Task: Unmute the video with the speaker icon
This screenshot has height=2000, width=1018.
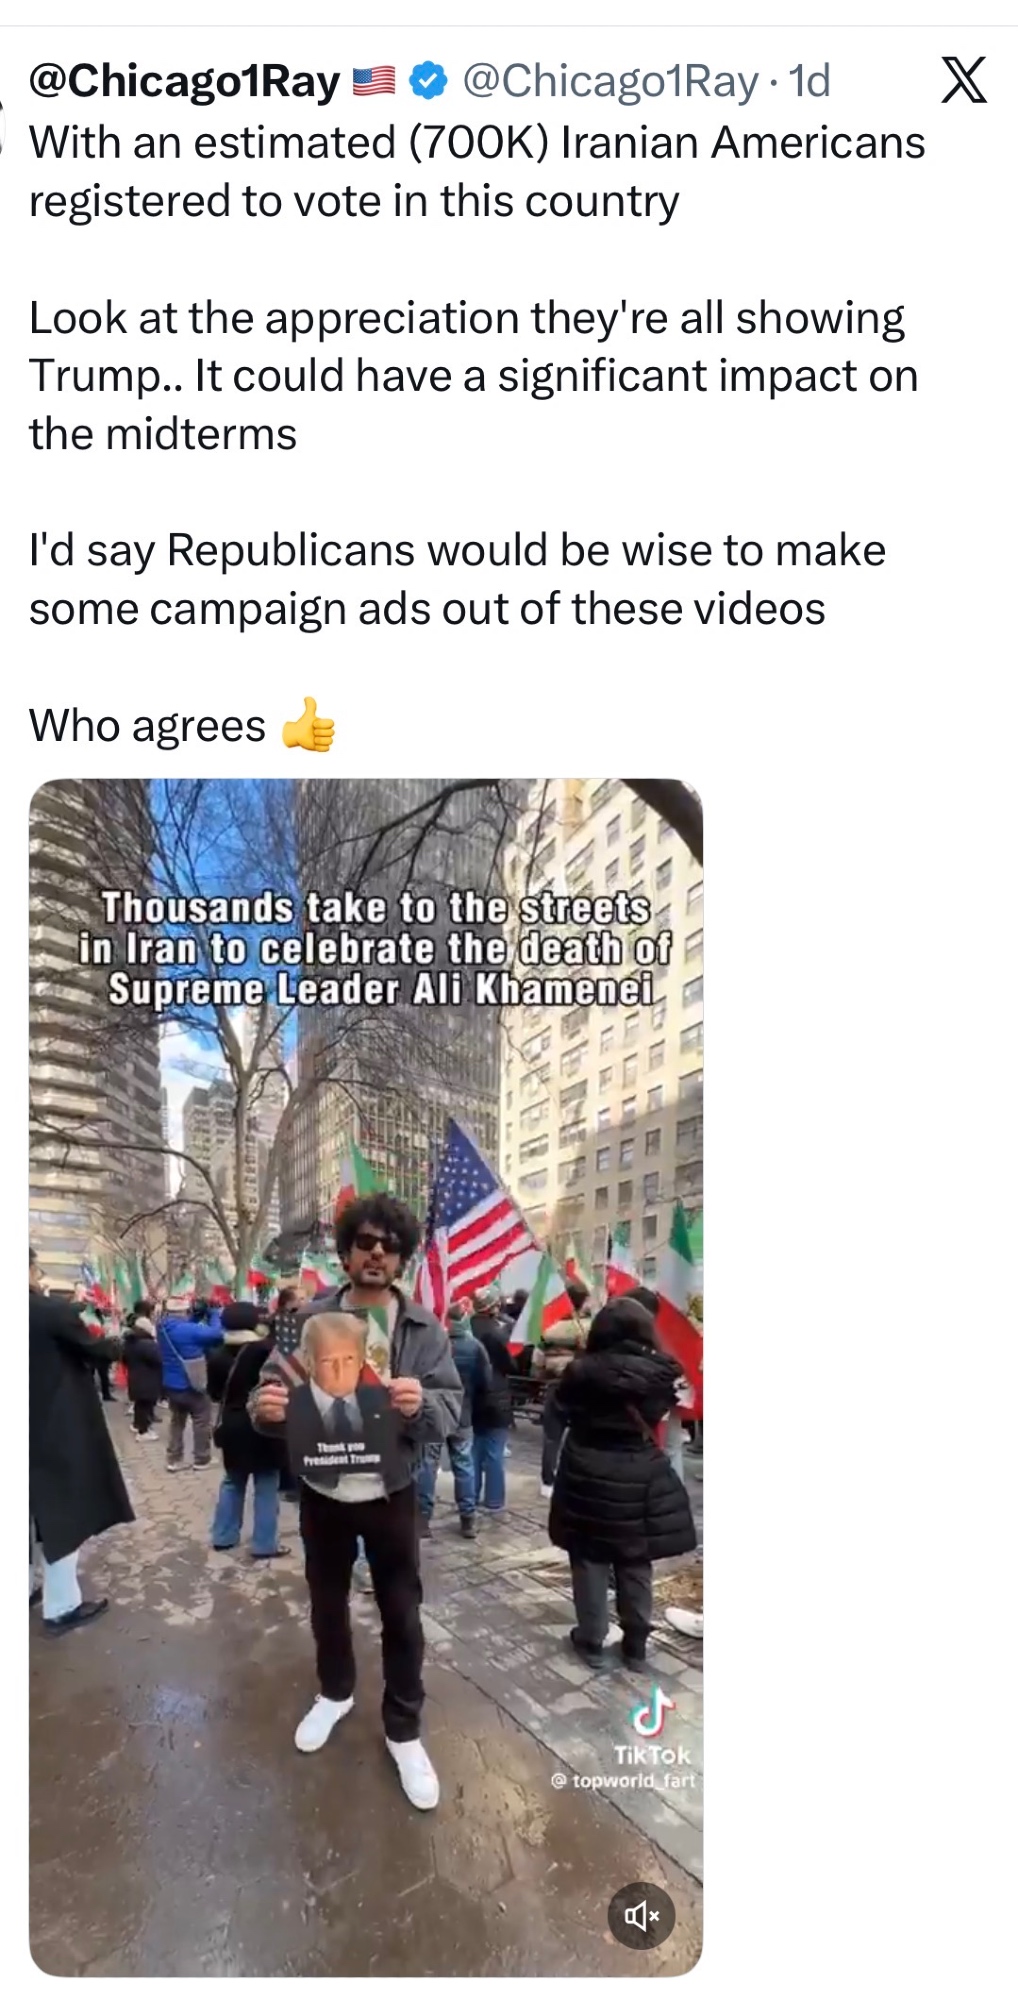Action: coord(641,1916)
